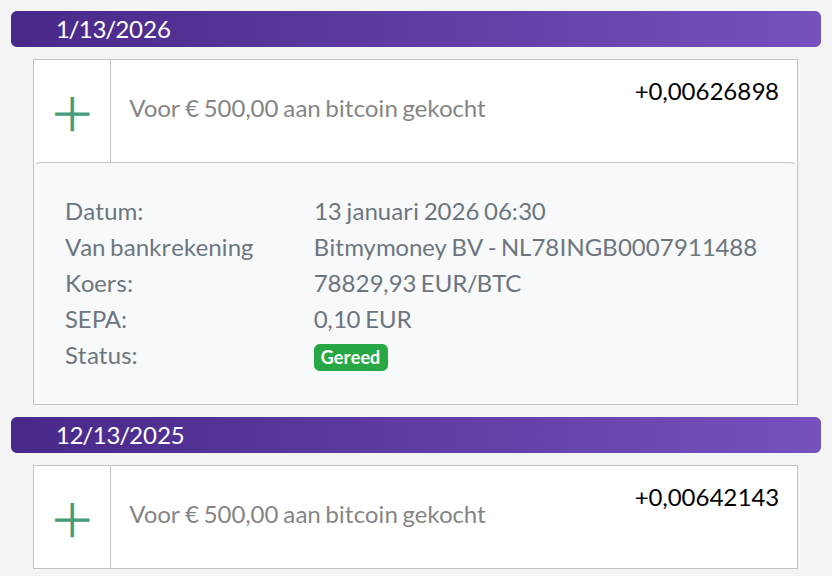The image size is (832, 576).
Task: Click the Datum label
Action: pos(104,212)
